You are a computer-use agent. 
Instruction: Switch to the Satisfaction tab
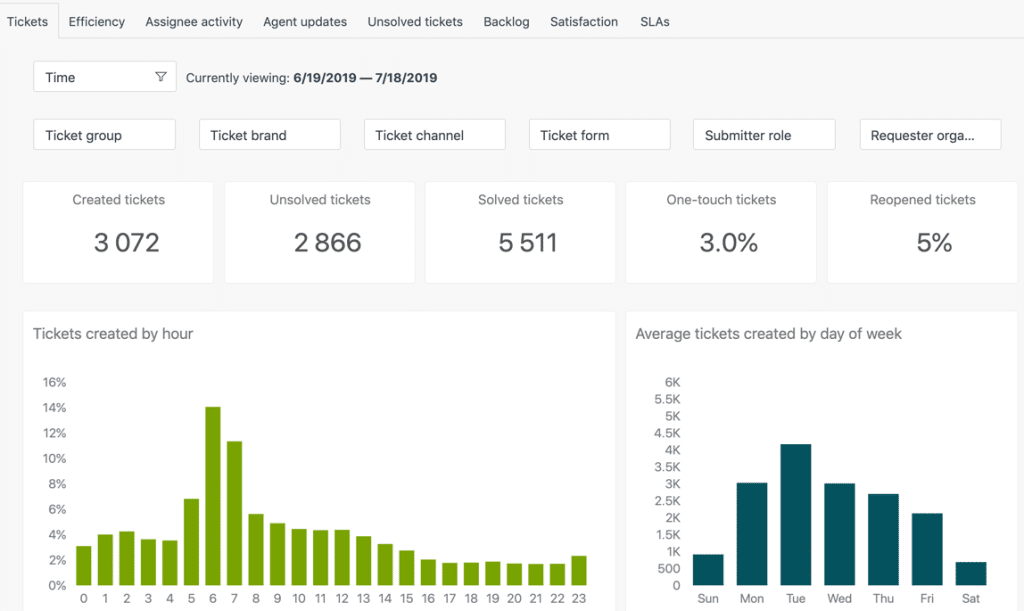coord(584,21)
